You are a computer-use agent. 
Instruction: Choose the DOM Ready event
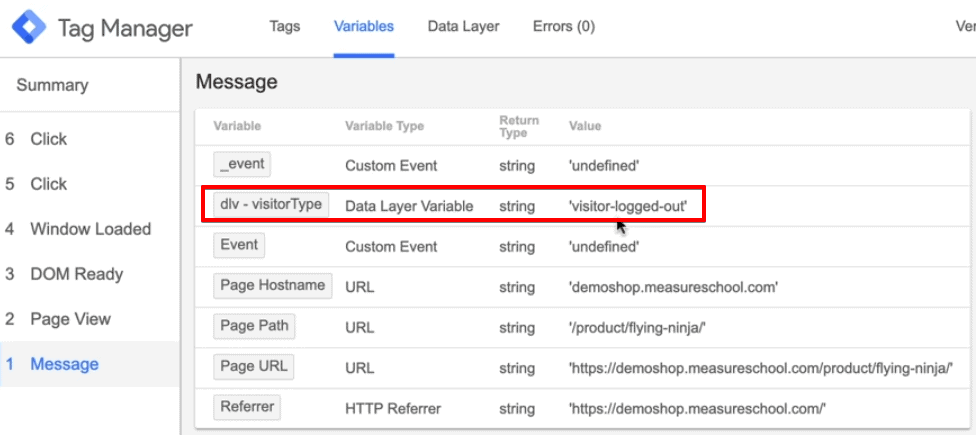pyautogui.click(x=90, y=274)
